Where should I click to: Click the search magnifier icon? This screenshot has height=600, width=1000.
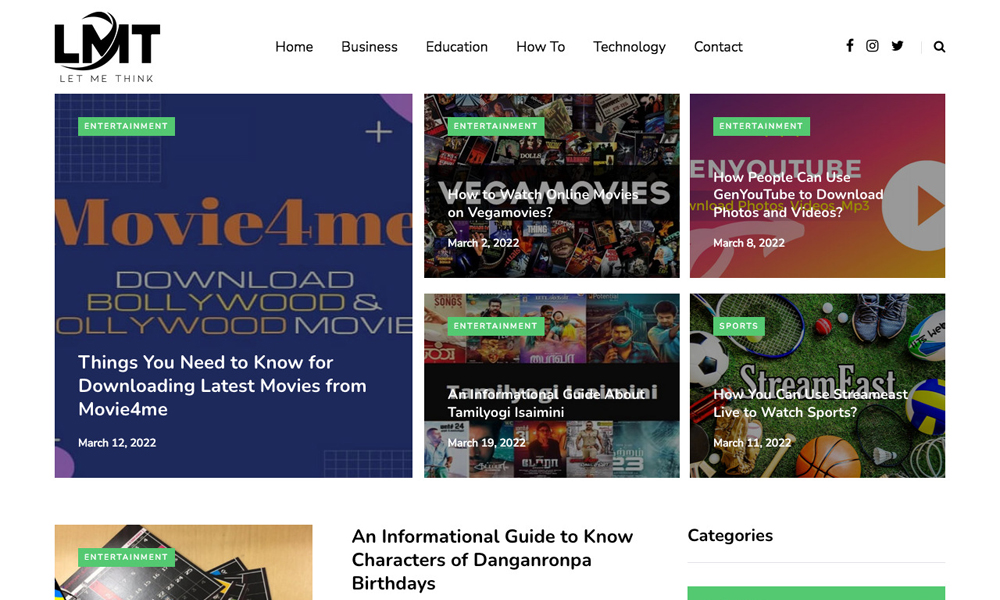point(939,47)
